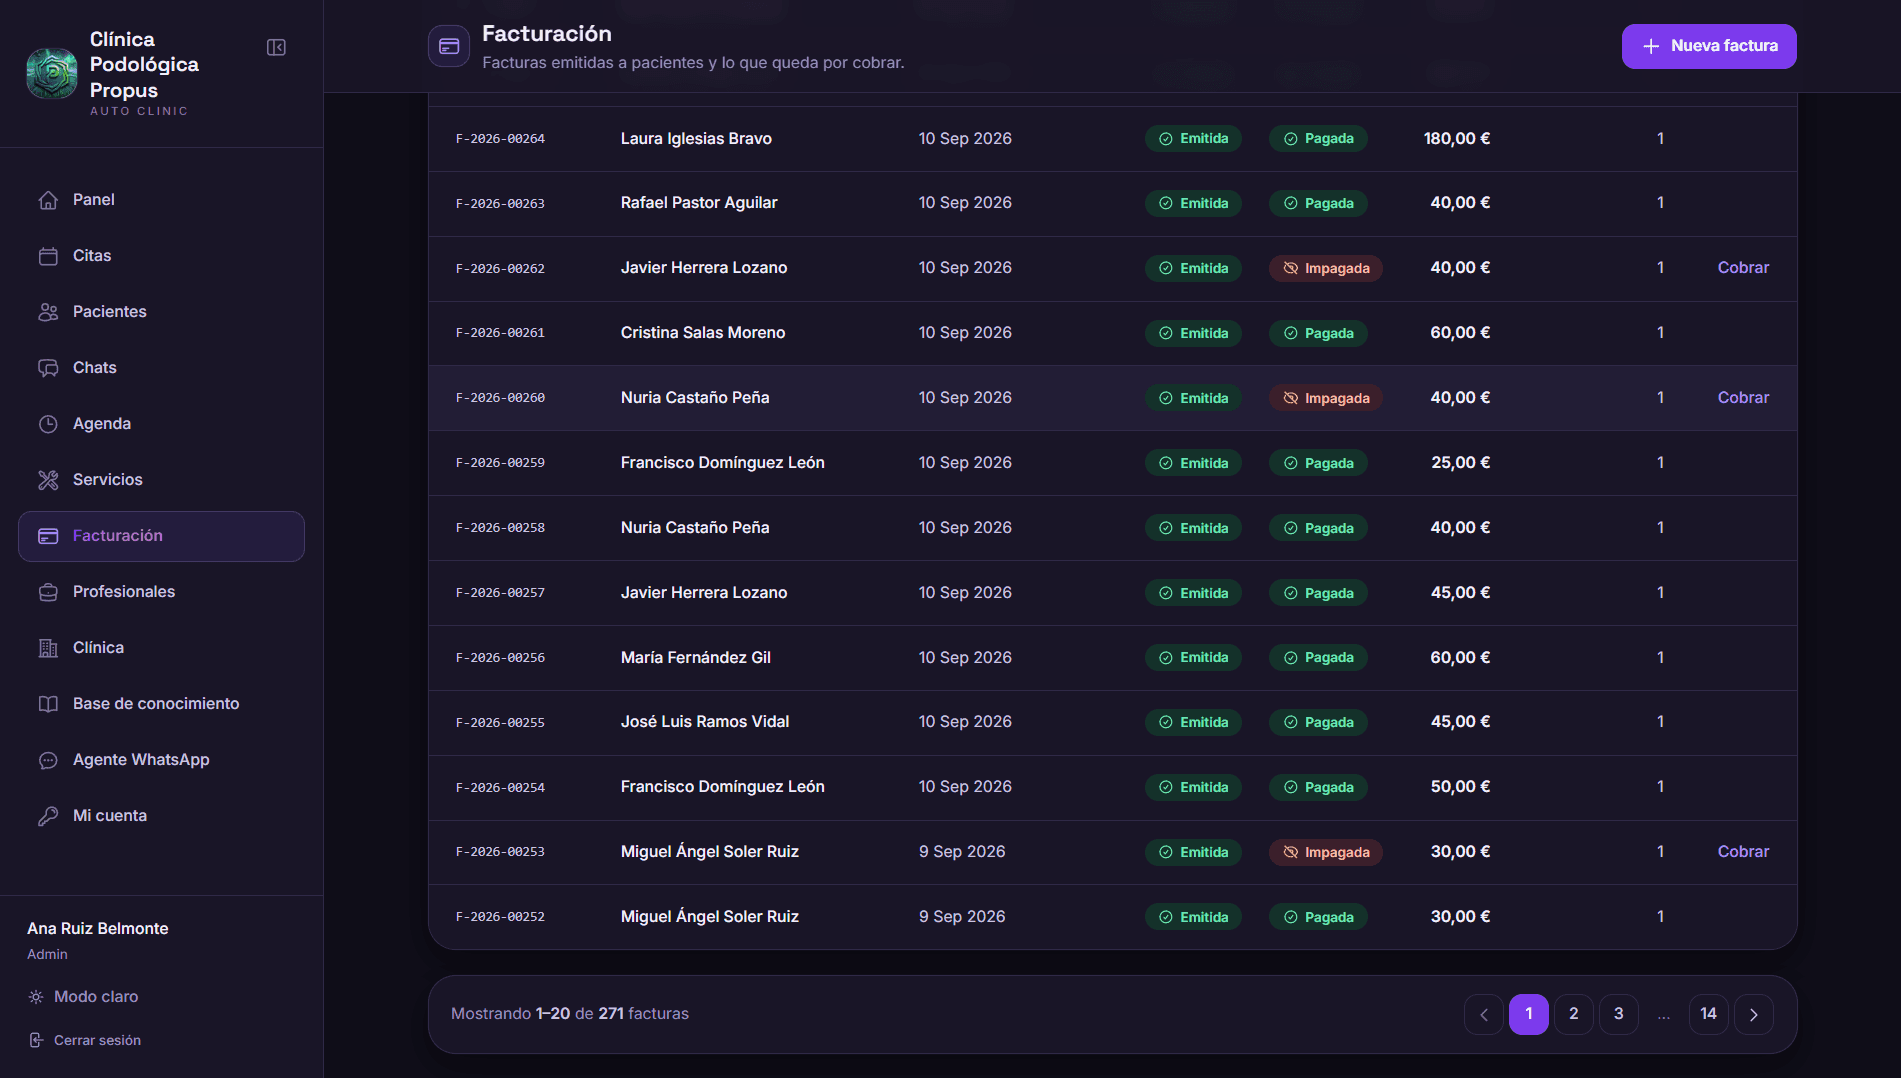Click the Panel house icon
The image size is (1901, 1078).
(x=48, y=200)
